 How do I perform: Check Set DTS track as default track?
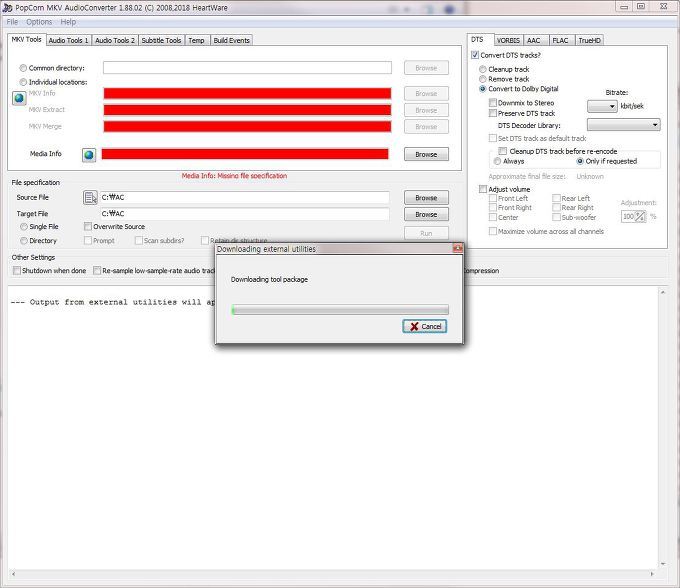pyautogui.click(x=493, y=138)
